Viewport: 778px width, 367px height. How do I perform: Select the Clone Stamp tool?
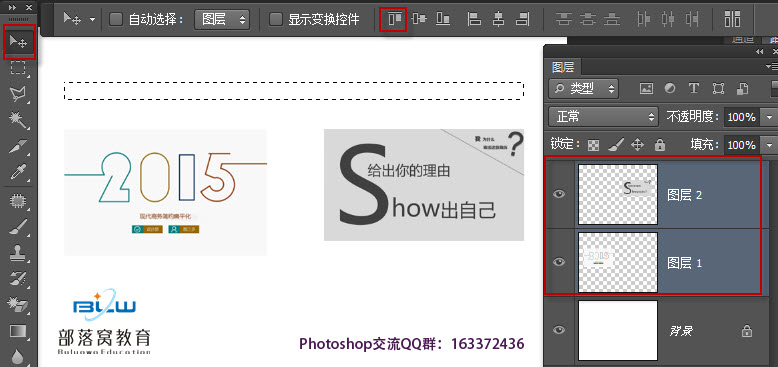(x=18, y=253)
